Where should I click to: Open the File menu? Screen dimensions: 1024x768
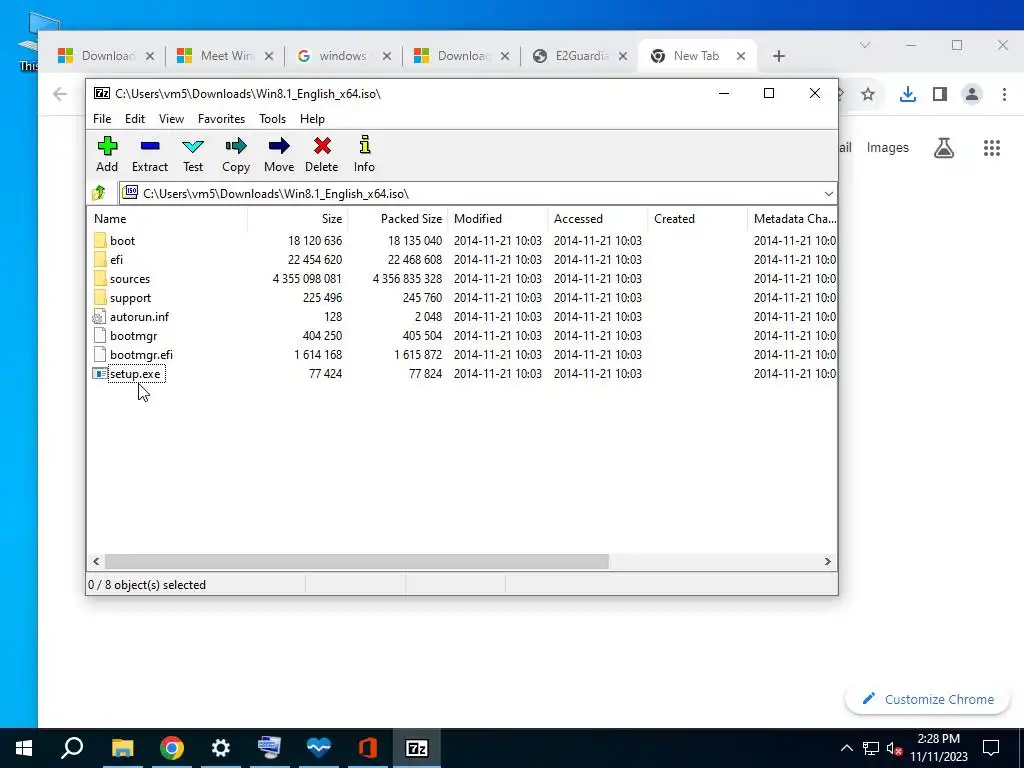102,118
